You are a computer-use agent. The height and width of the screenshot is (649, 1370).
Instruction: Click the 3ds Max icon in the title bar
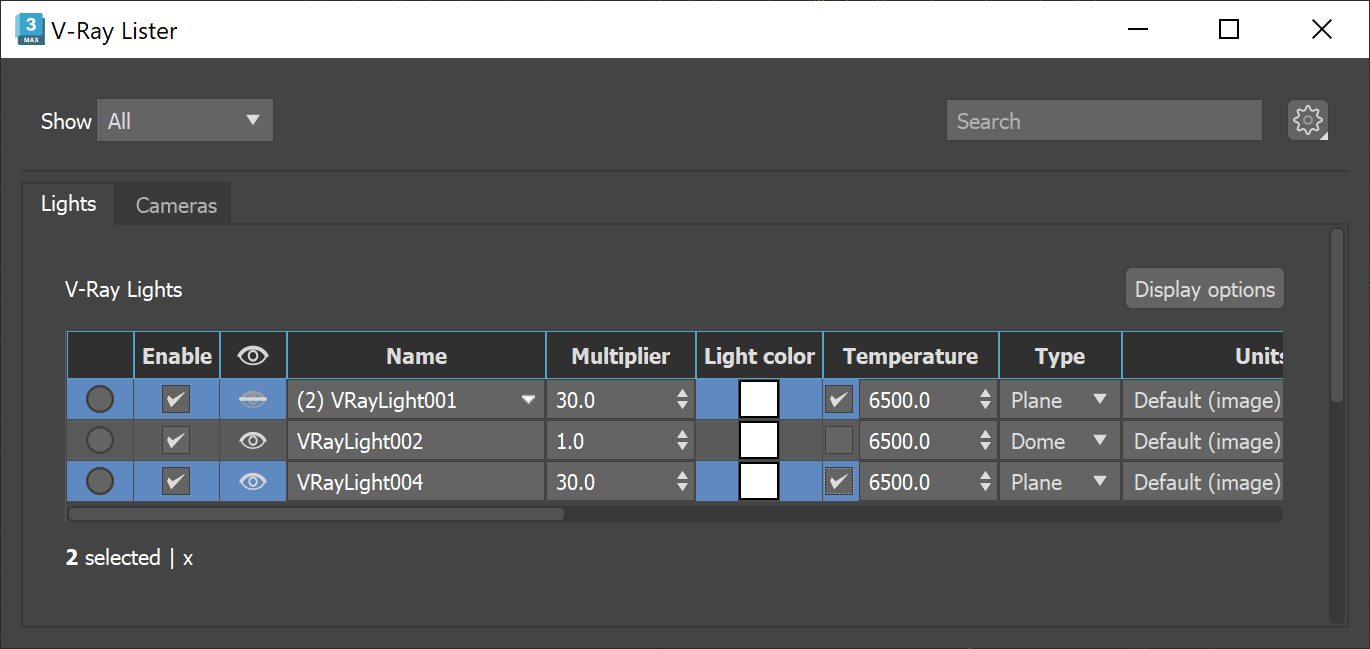click(29, 29)
